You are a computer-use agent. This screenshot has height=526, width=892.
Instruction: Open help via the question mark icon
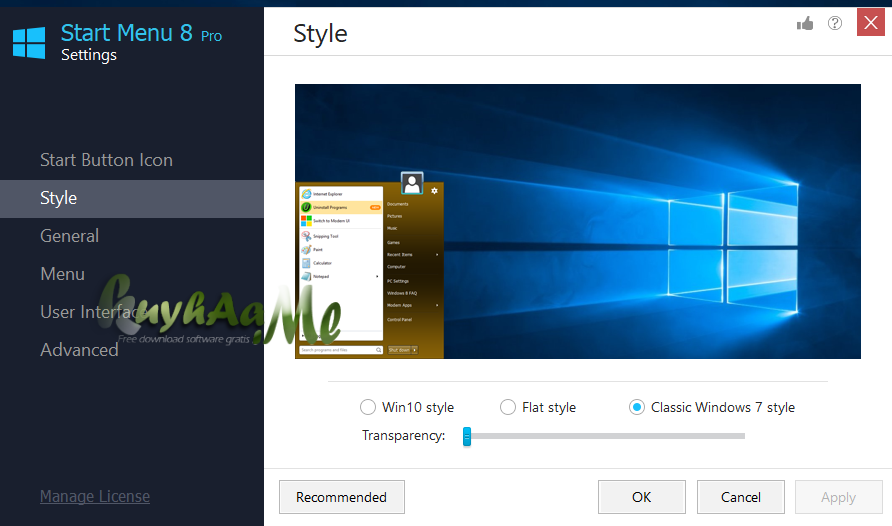pyautogui.click(x=835, y=23)
